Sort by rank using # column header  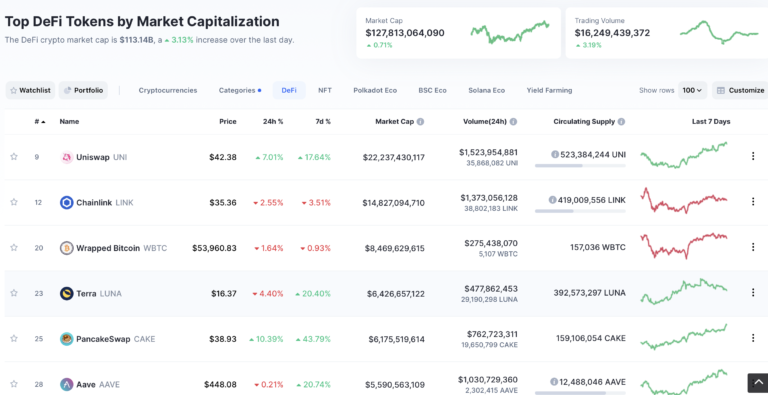tap(40, 122)
